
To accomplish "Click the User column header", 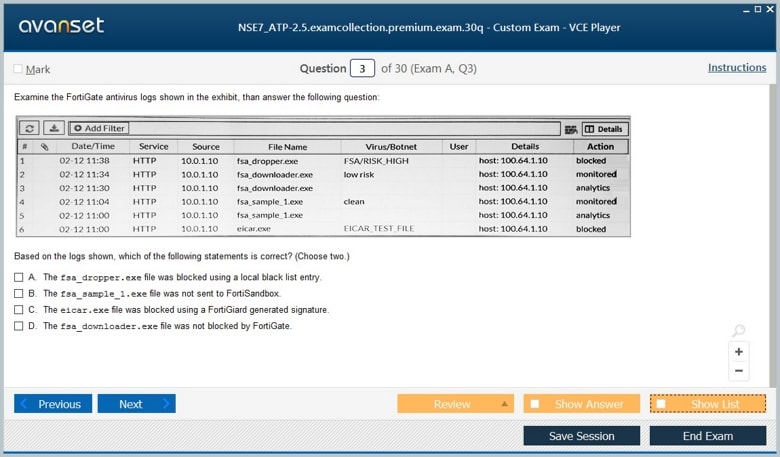I will coord(459,147).
